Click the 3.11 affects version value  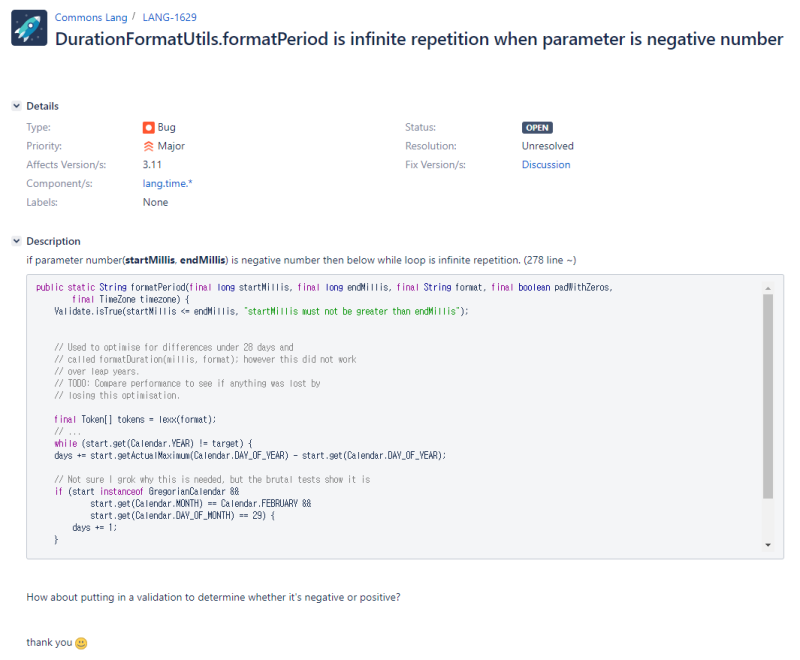[152, 165]
